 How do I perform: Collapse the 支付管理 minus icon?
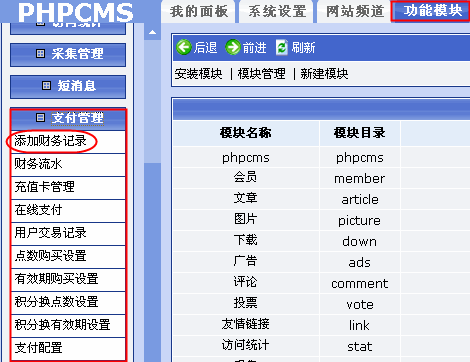(x=40, y=117)
